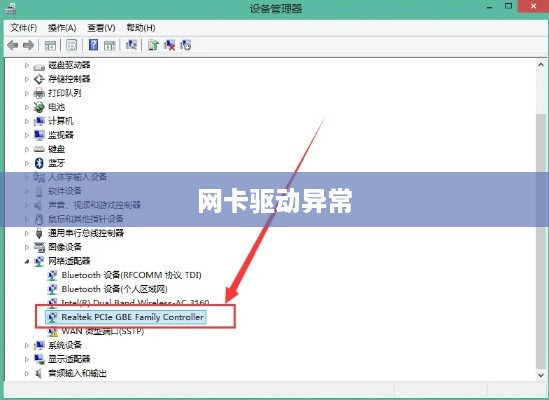Toggle the show/hide console tree icon

[x=50, y=45]
